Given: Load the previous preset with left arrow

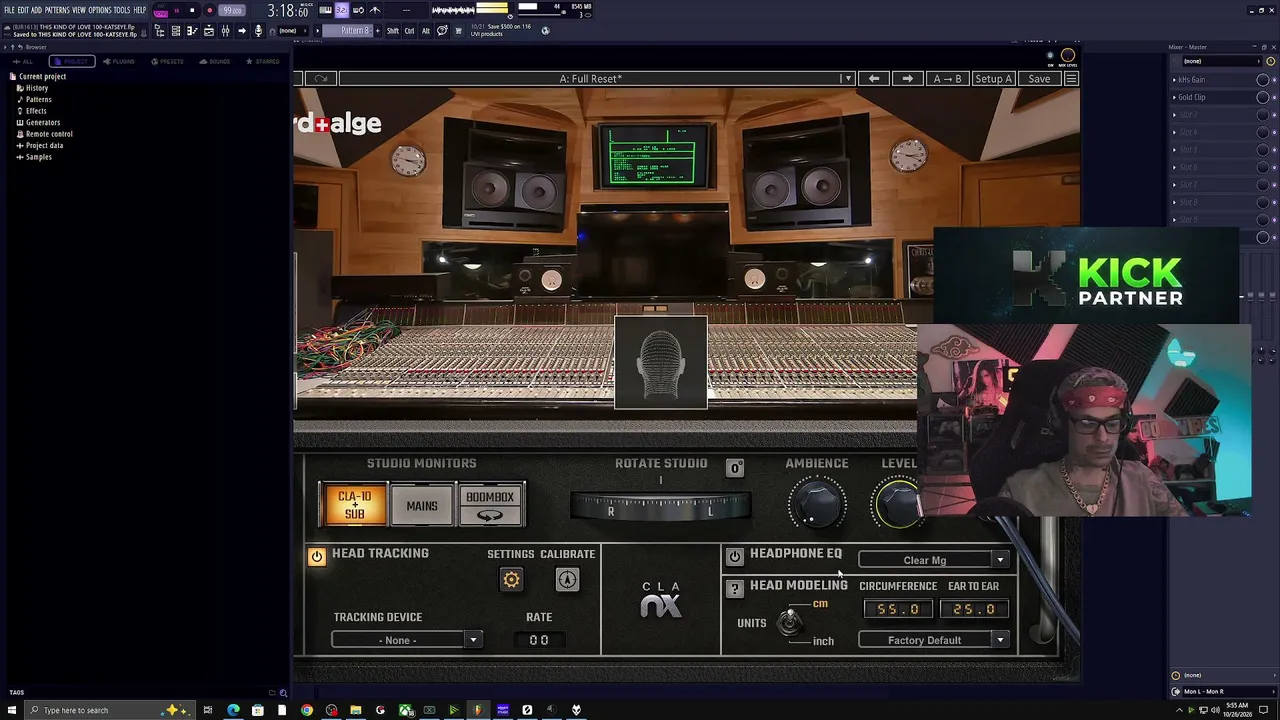Looking at the screenshot, I should [x=874, y=79].
